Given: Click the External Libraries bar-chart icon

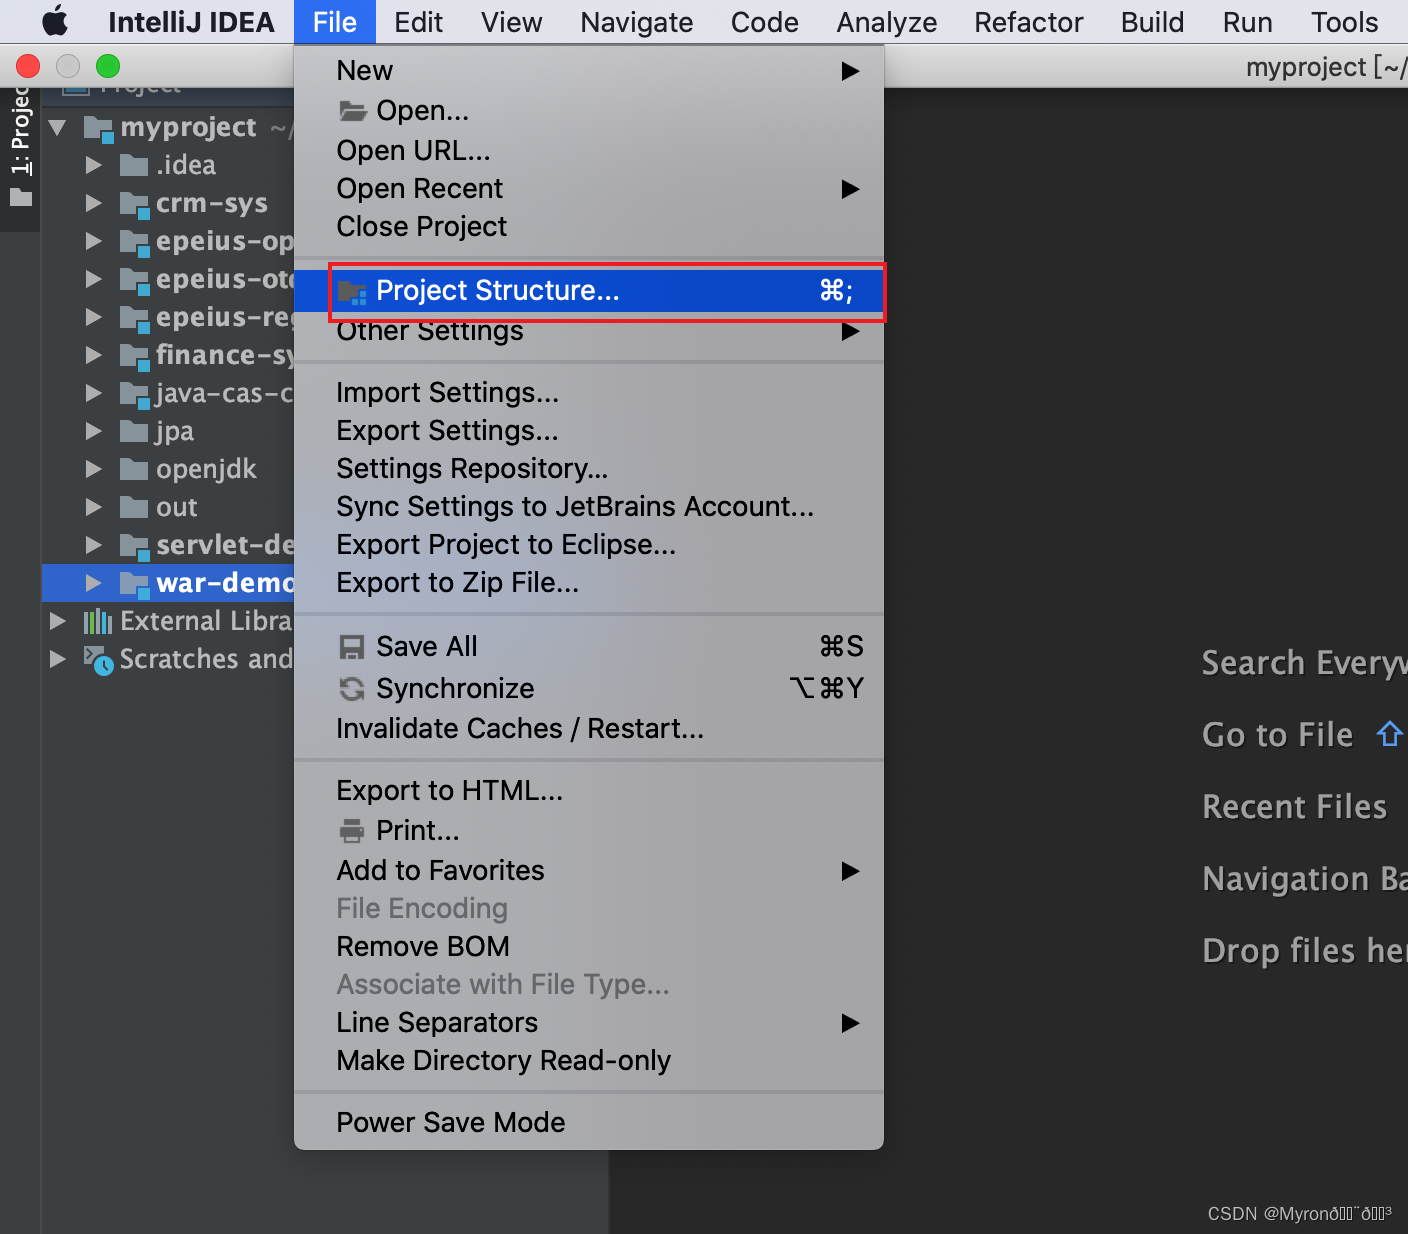Looking at the screenshot, I should (x=97, y=622).
